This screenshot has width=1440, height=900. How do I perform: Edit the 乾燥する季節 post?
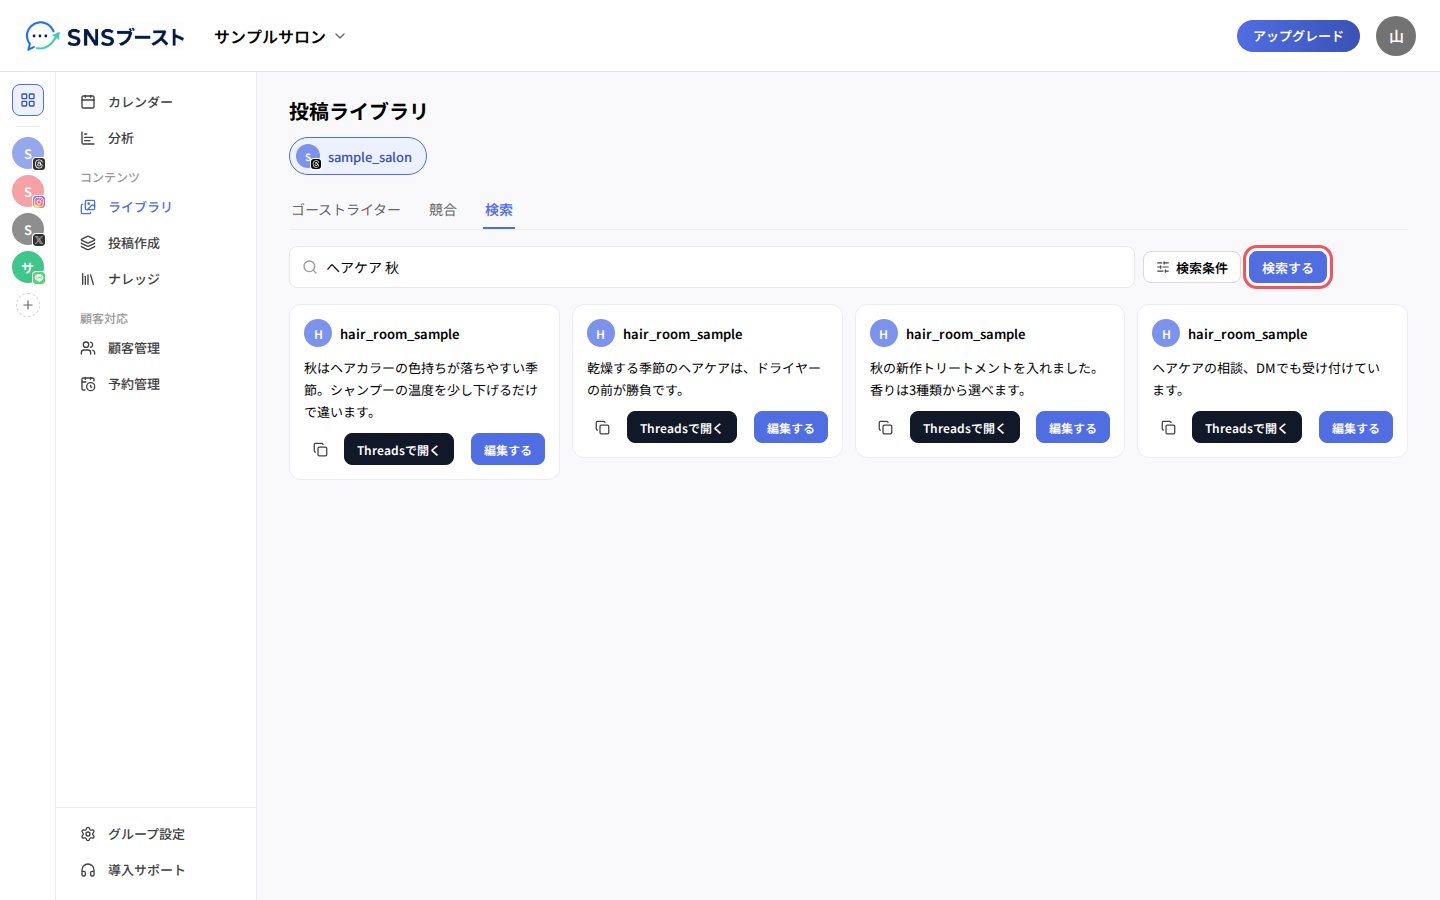791,428
